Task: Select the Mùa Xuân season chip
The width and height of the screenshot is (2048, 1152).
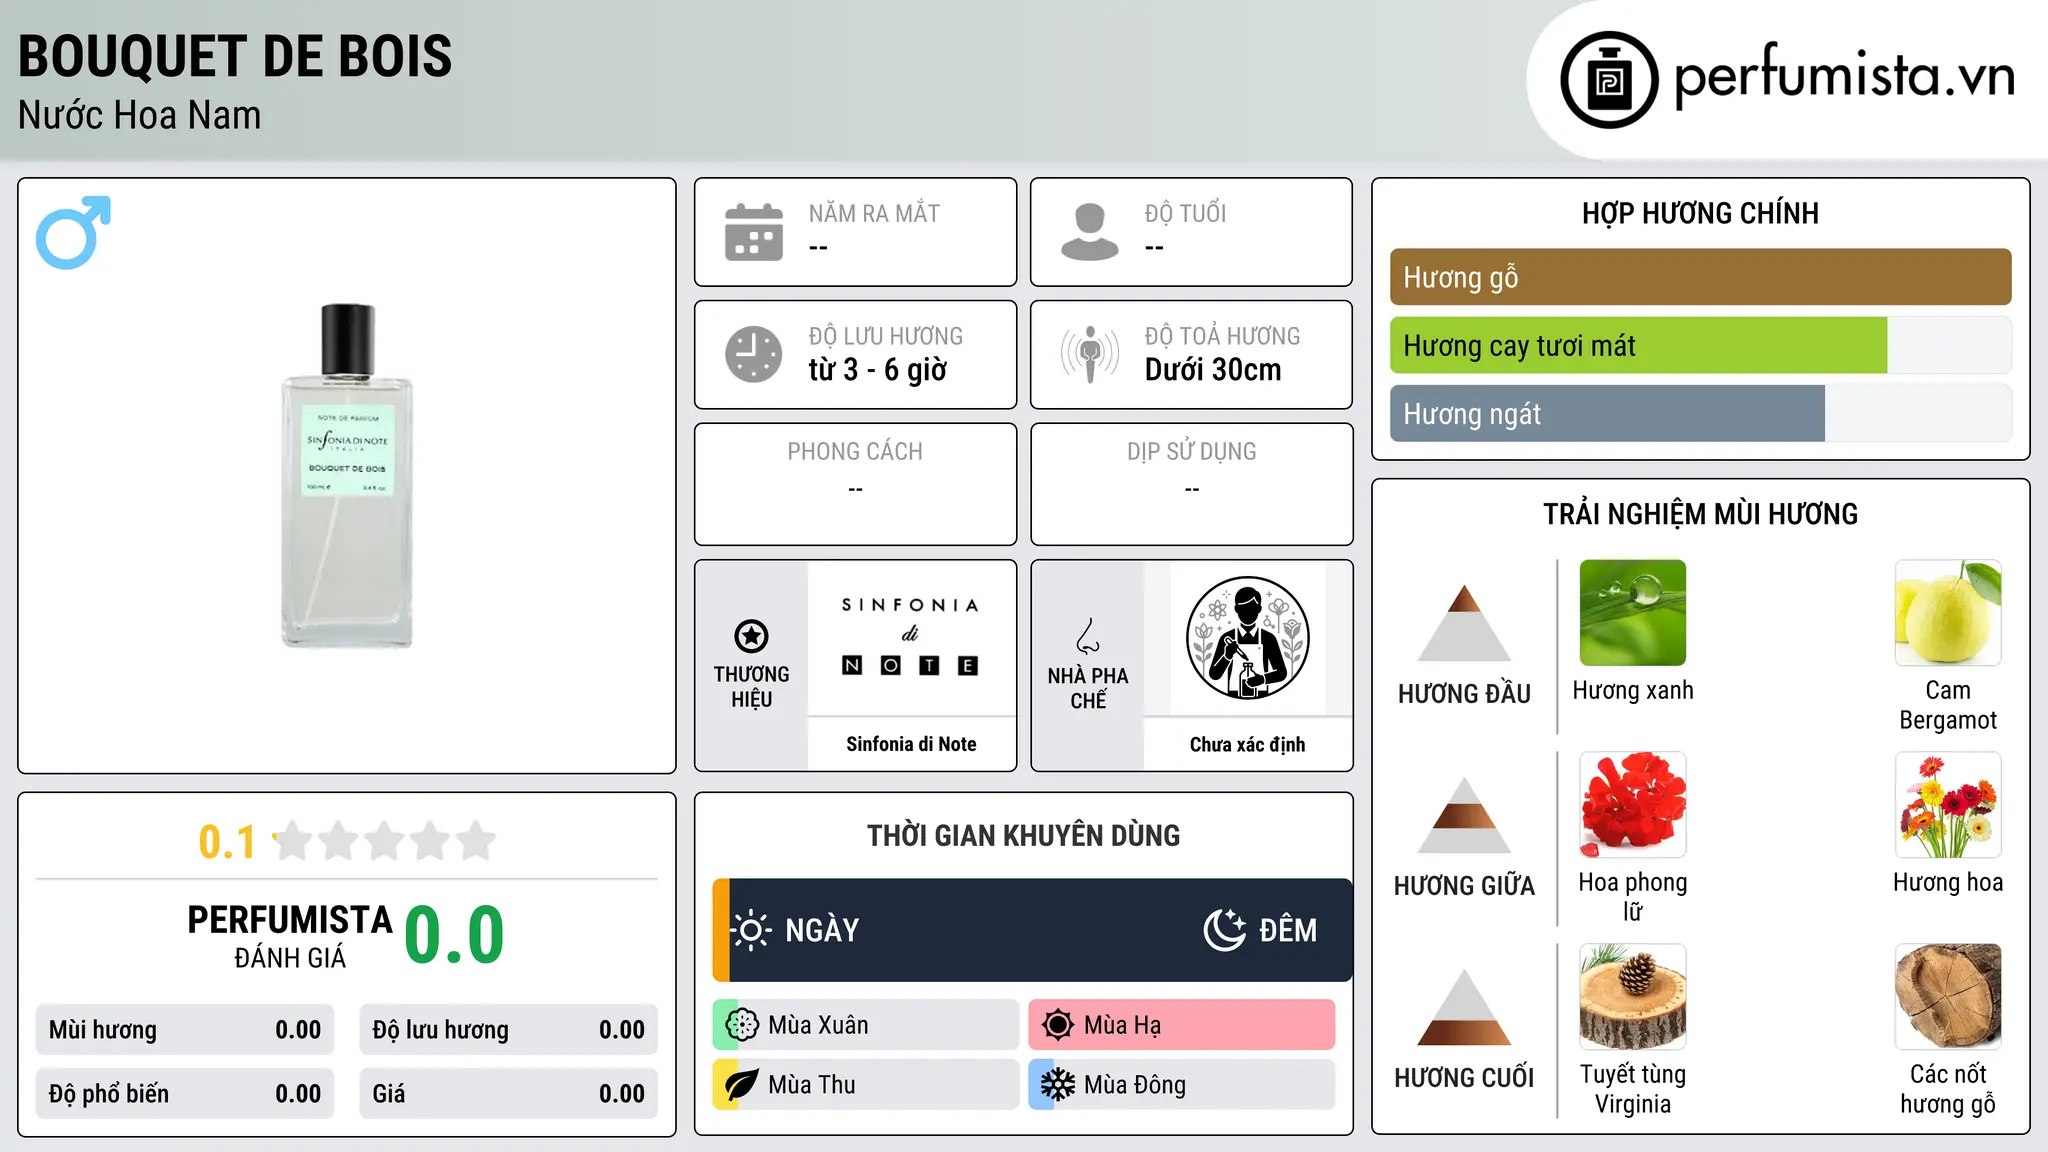Action: (x=866, y=1025)
